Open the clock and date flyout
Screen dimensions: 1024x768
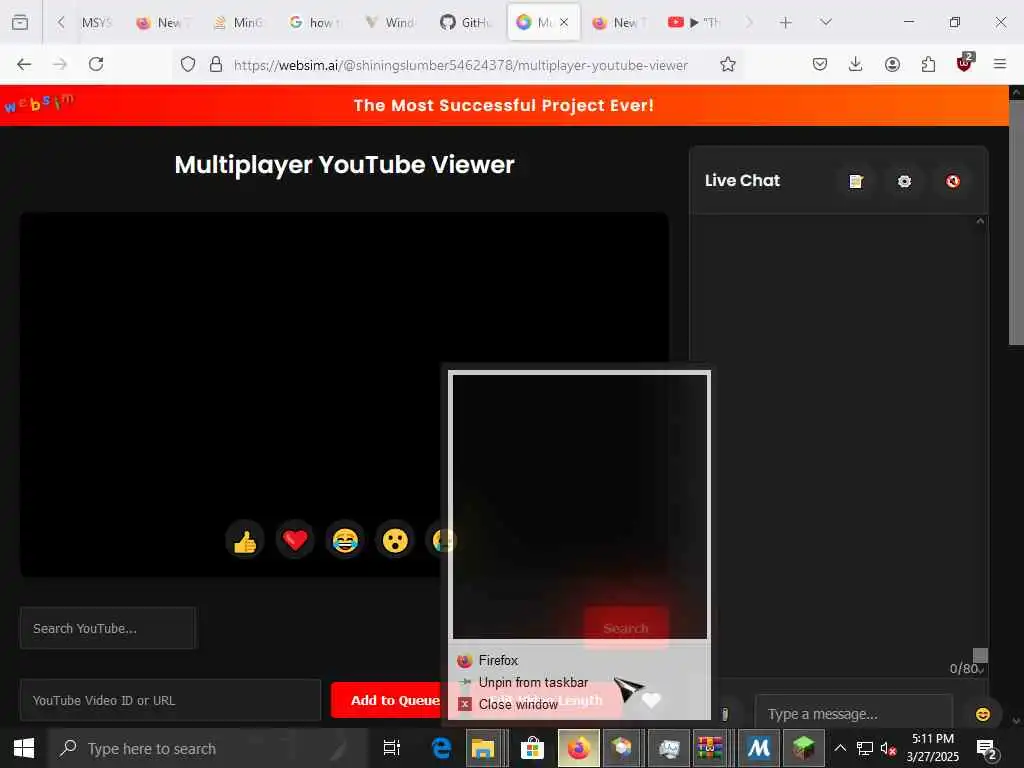[x=933, y=748]
